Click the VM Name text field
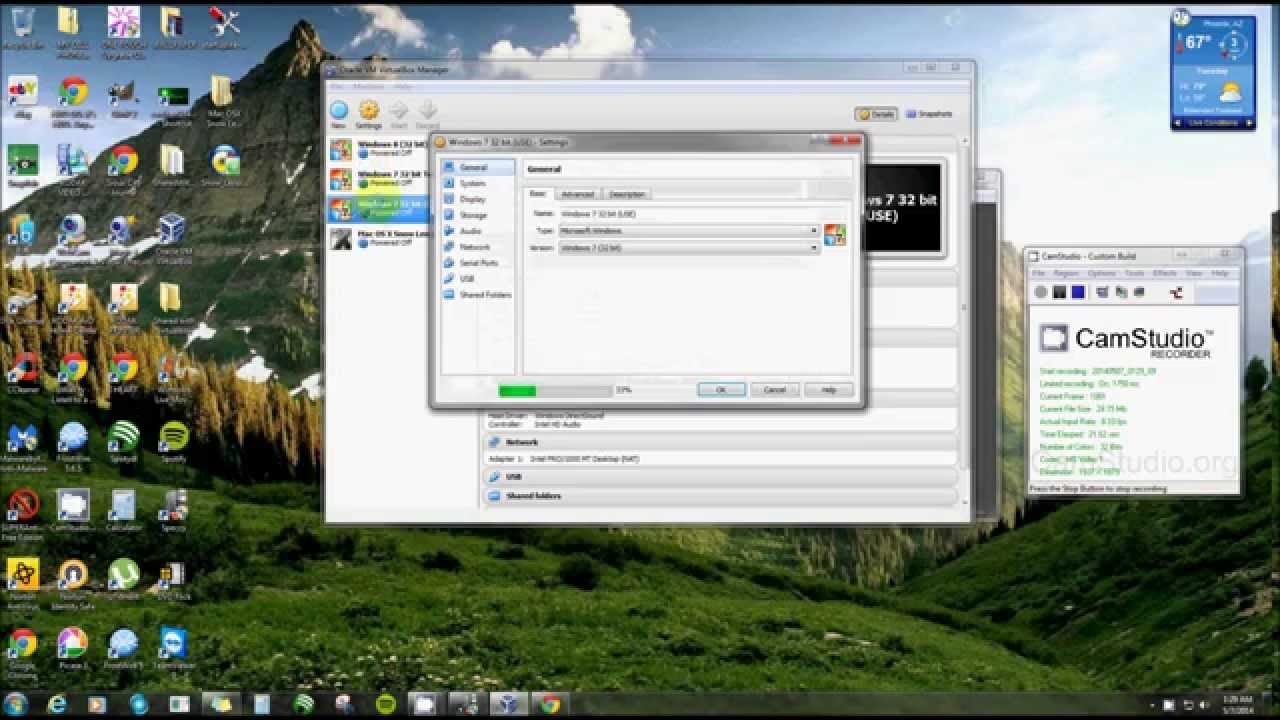Image resolution: width=1280 pixels, height=720 pixels. coord(689,213)
